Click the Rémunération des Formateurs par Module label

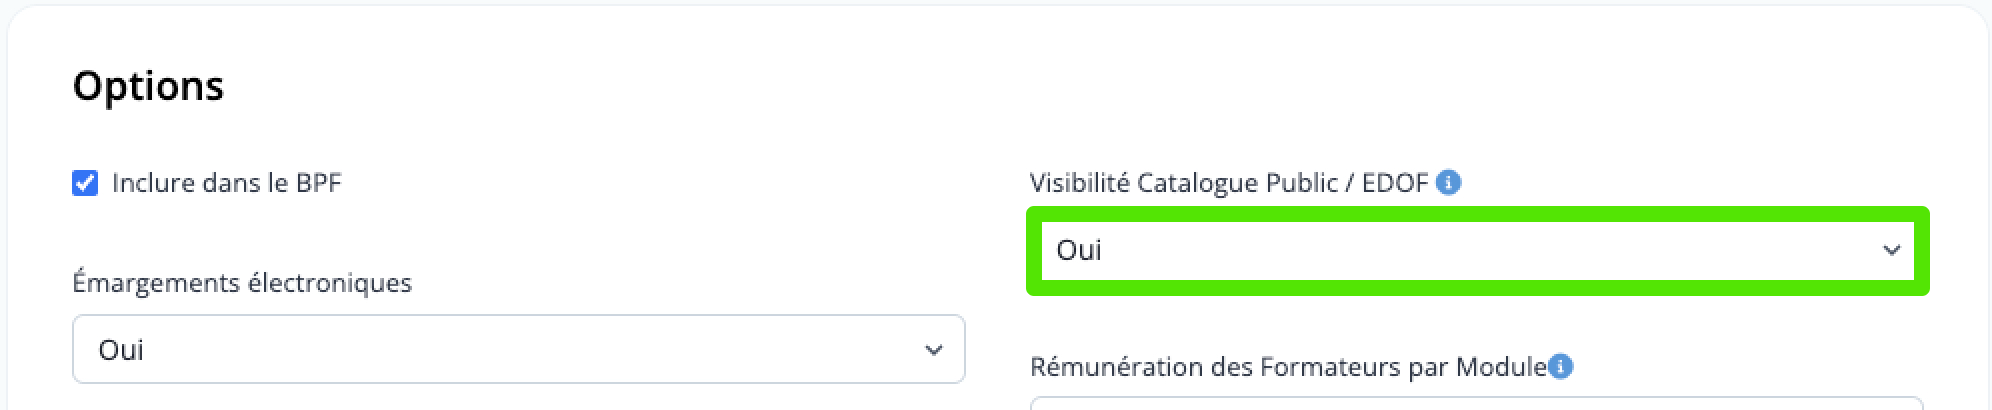[1289, 367]
